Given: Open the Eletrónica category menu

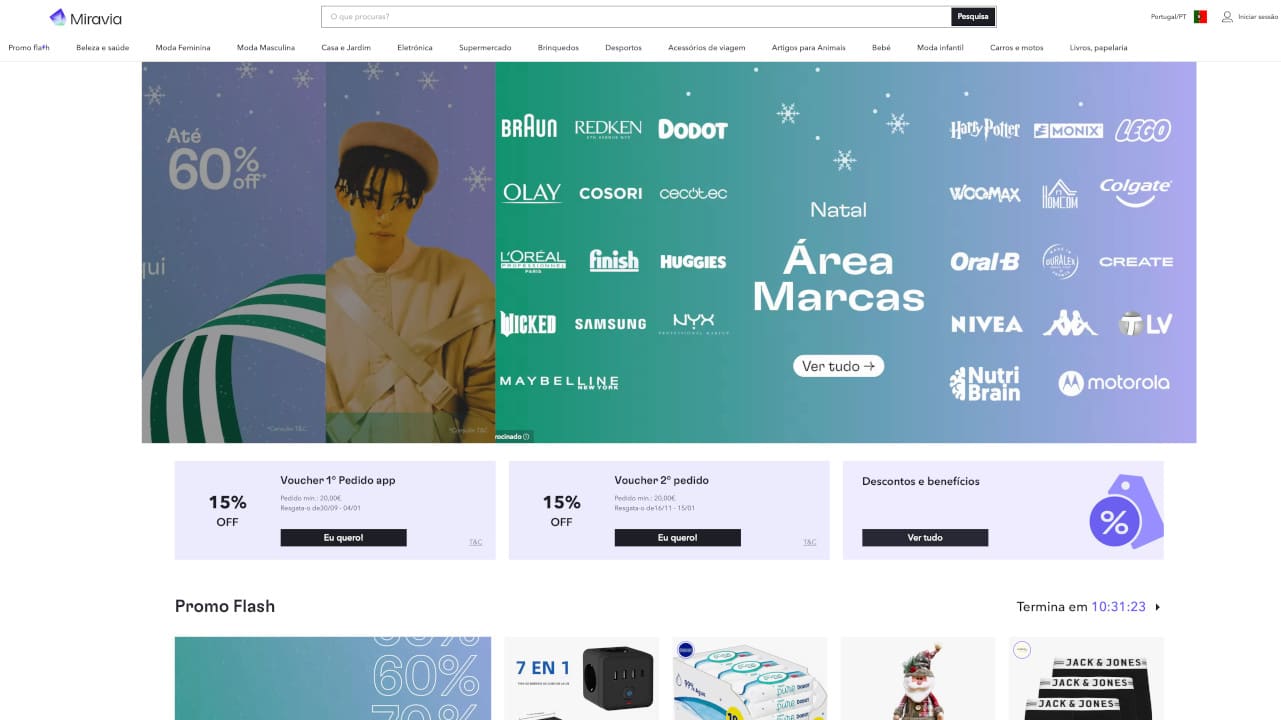Looking at the screenshot, I should pyautogui.click(x=415, y=48).
